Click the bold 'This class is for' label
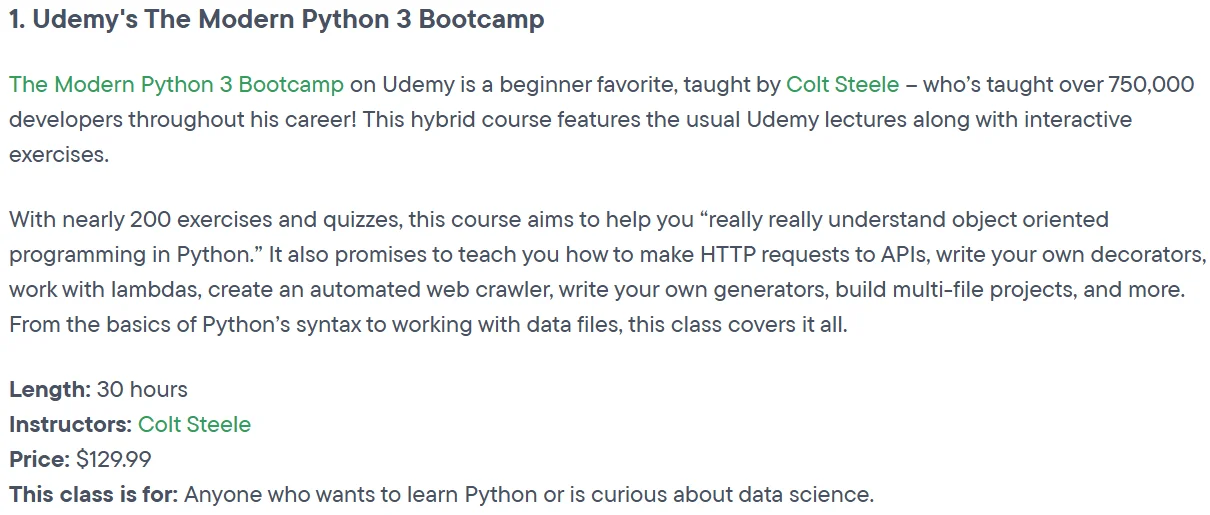1210x515 pixels. [93, 494]
